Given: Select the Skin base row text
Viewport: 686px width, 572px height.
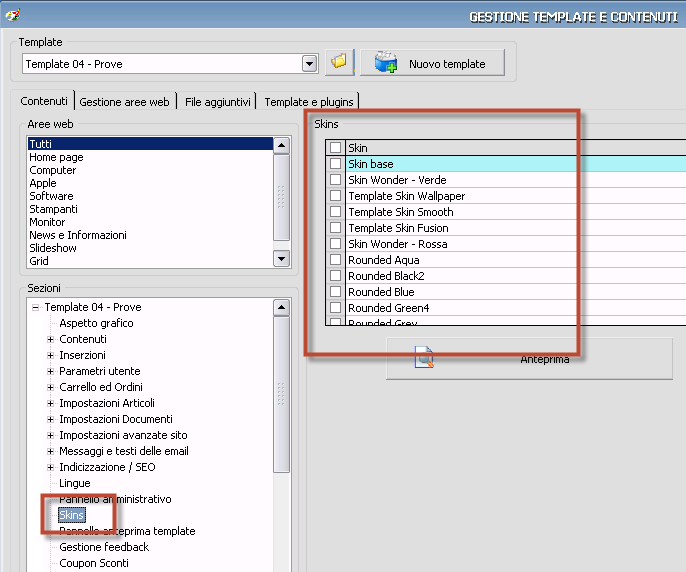Looking at the screenshot, I should click(371, 164).
